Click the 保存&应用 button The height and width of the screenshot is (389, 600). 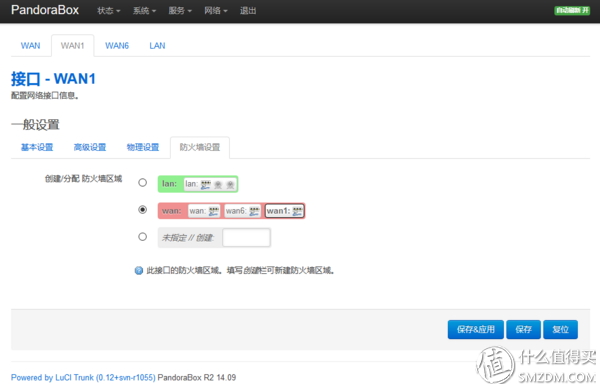tap(476, 330)
